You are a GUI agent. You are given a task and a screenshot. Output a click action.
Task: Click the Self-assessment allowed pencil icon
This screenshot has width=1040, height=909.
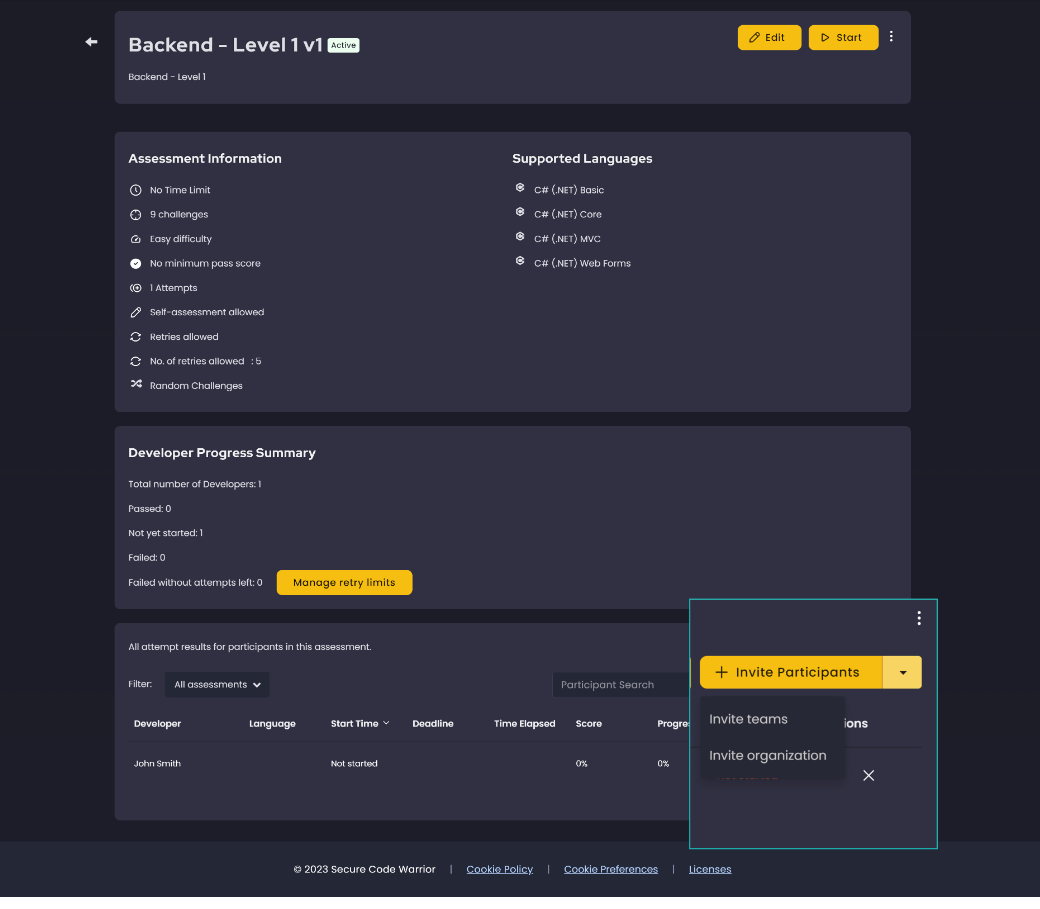tap(135, 314)
